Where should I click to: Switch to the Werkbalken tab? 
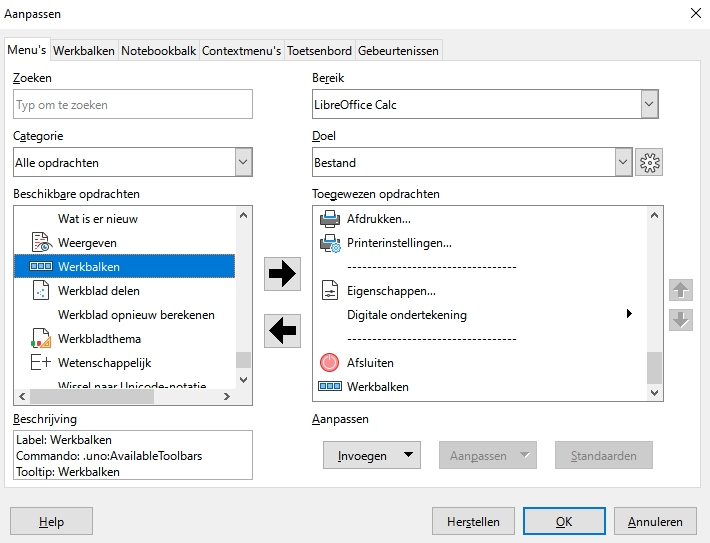84,51
